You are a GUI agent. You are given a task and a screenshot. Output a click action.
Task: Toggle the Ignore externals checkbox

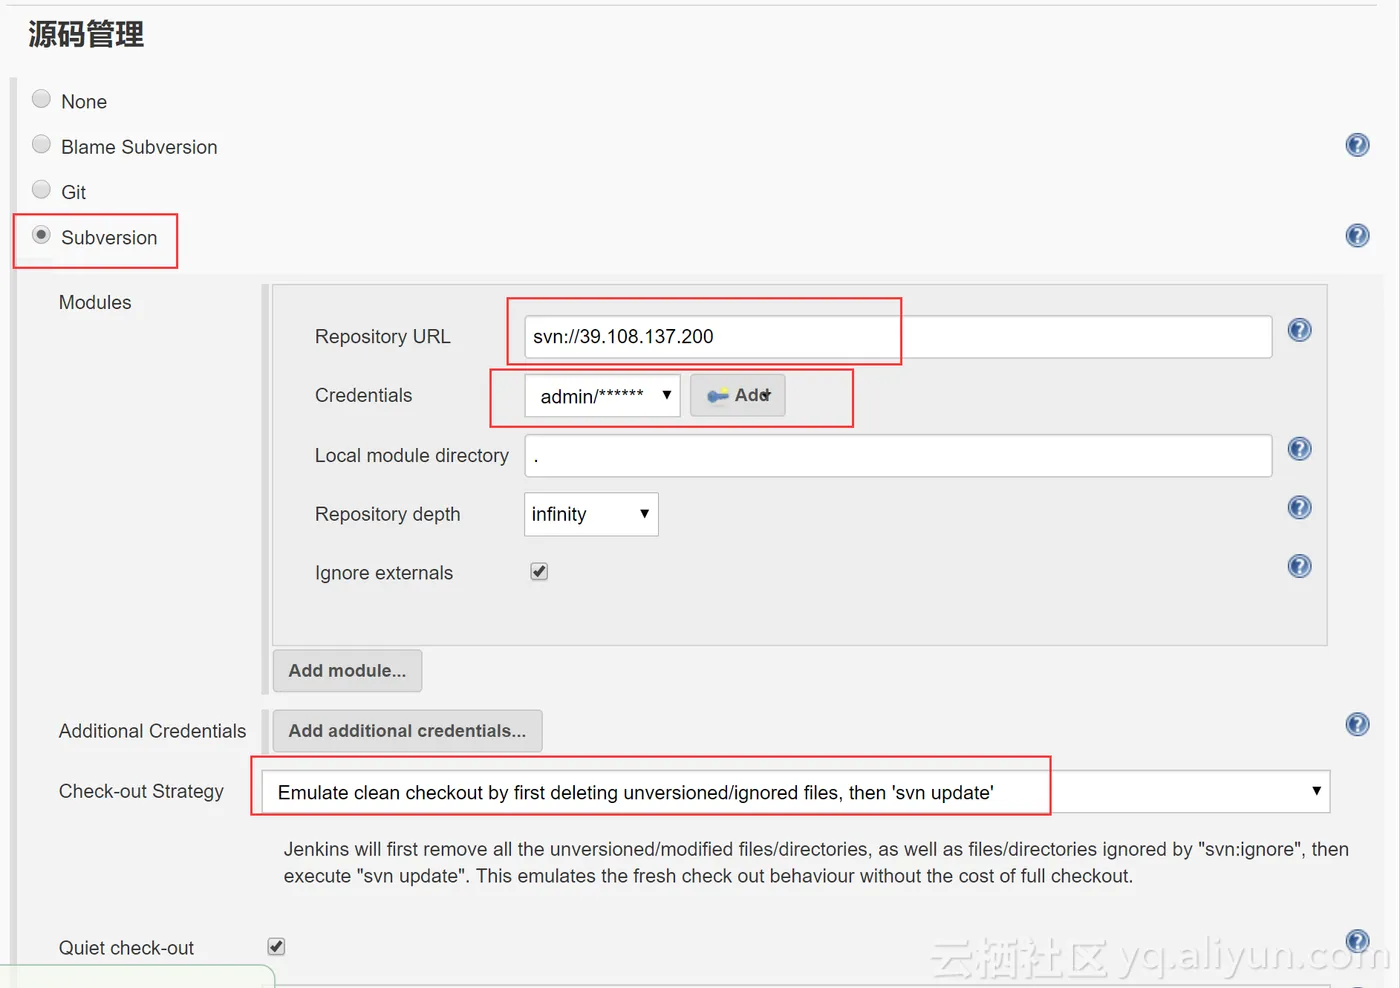pos(539,572)
